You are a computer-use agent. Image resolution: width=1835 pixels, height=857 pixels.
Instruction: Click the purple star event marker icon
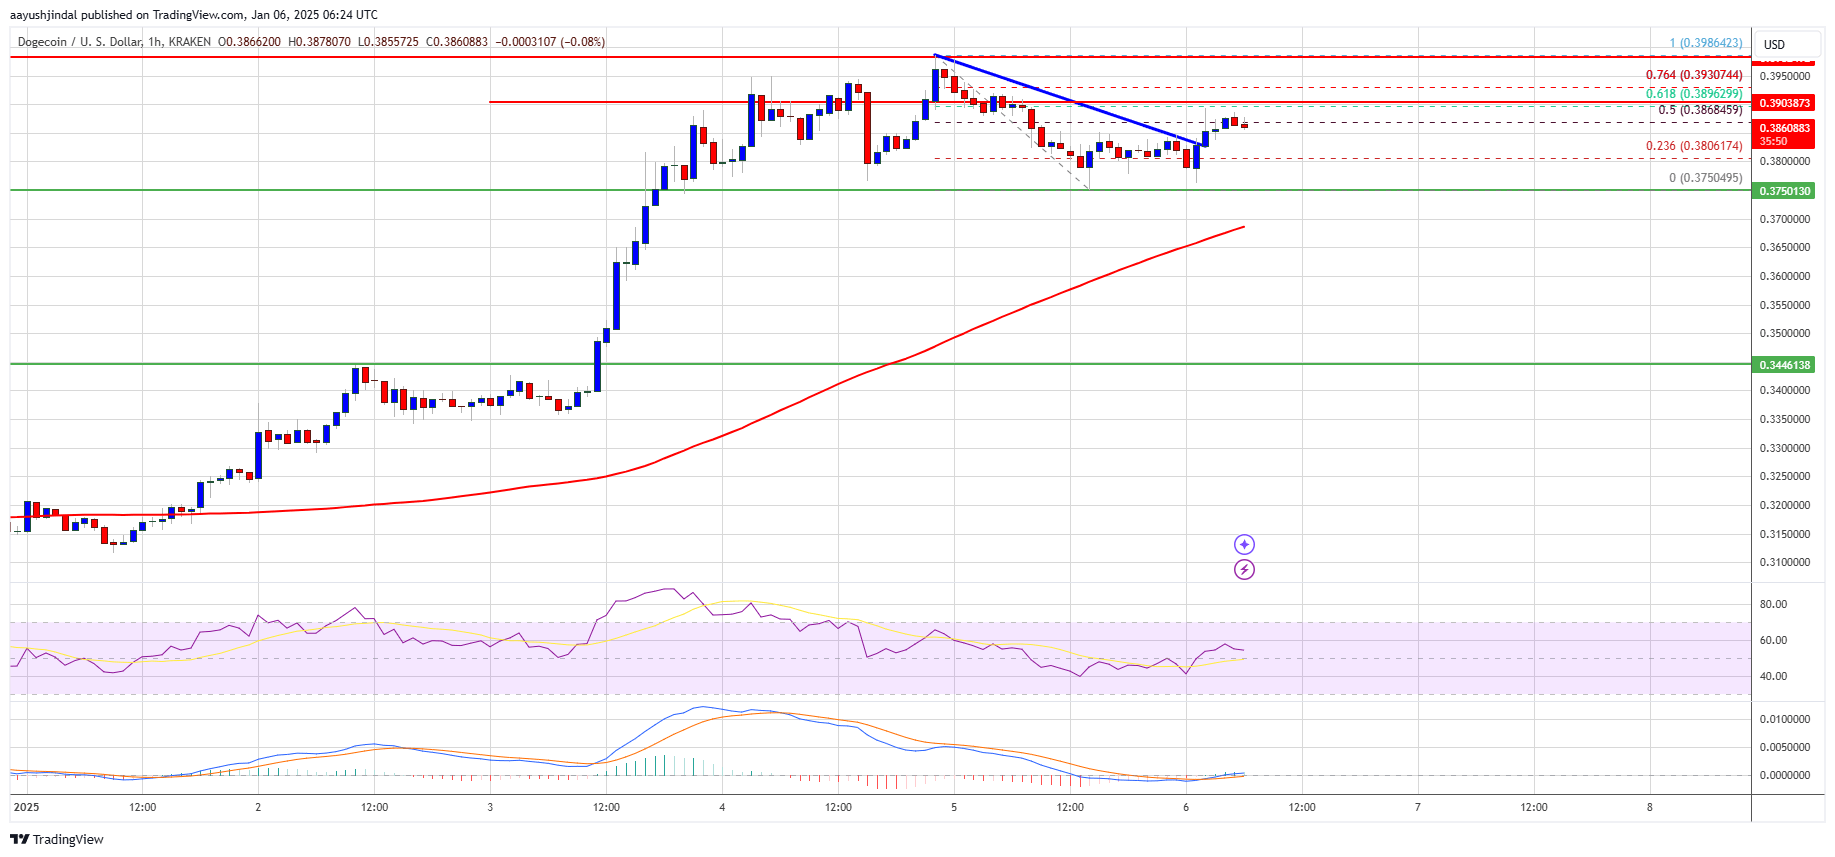(1244, 544)
